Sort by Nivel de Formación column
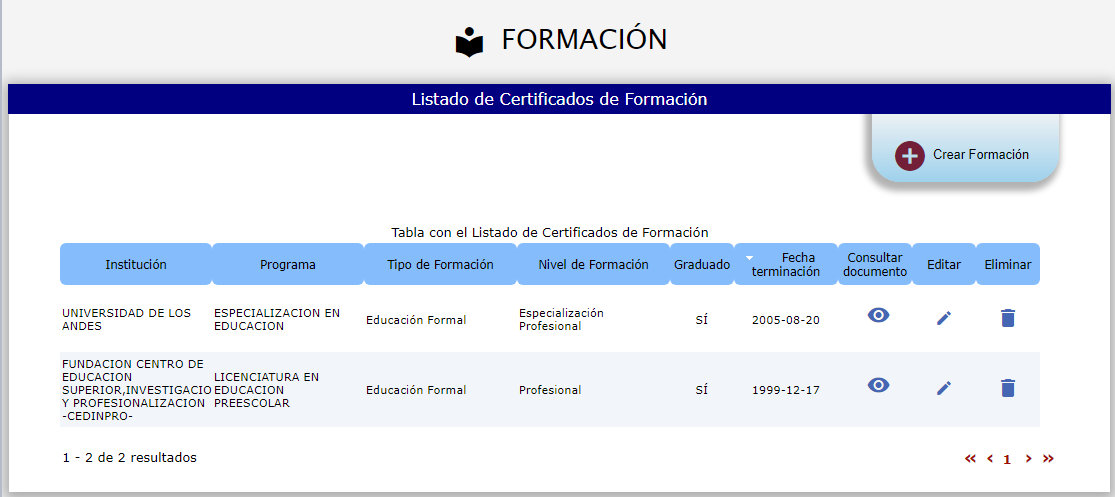 [593, 264]
